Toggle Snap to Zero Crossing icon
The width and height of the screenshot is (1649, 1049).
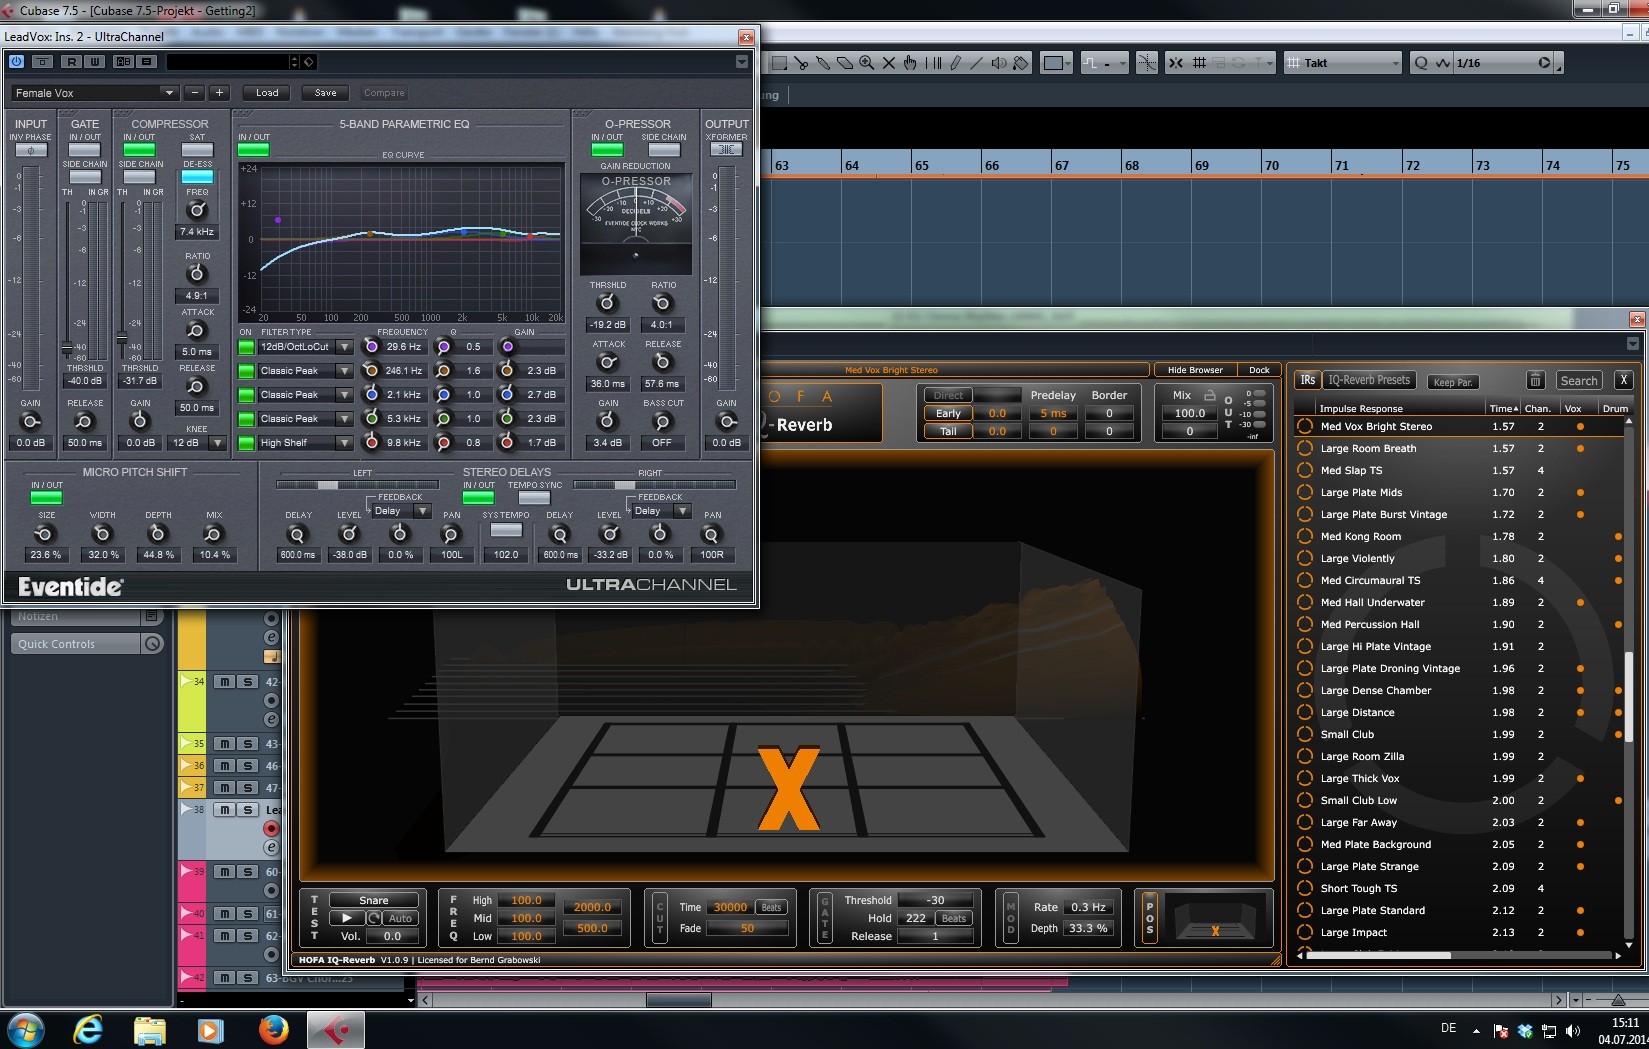[1147, 63]
